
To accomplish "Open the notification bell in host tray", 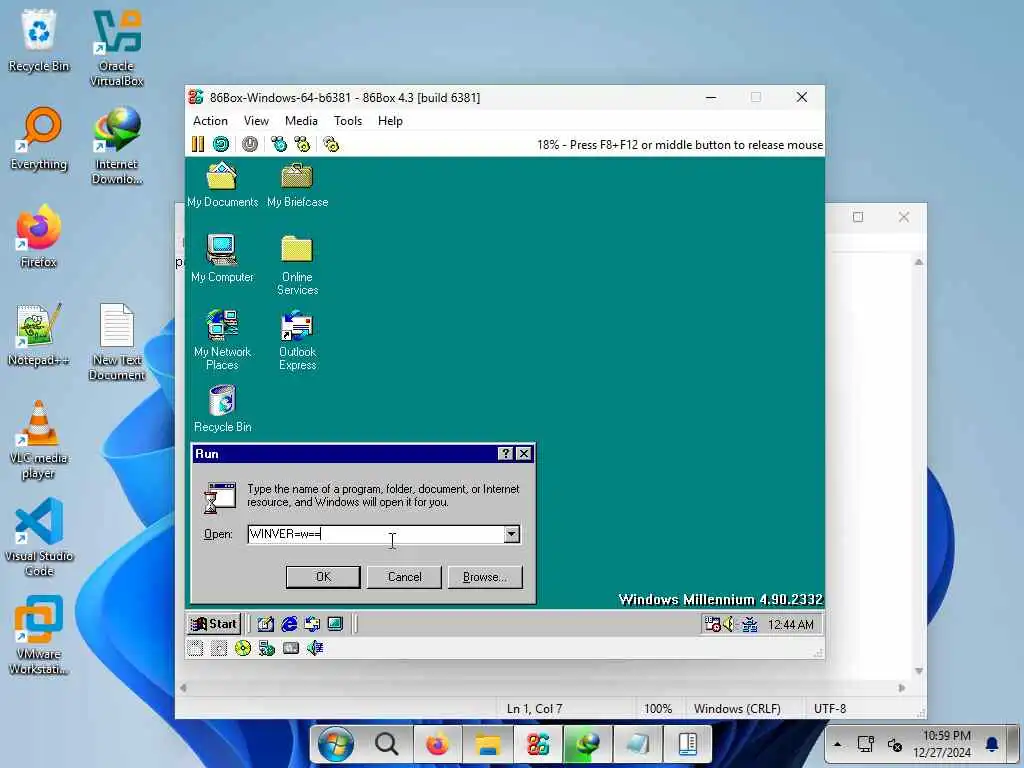I will pyautogui.click(x=991, y=744).
